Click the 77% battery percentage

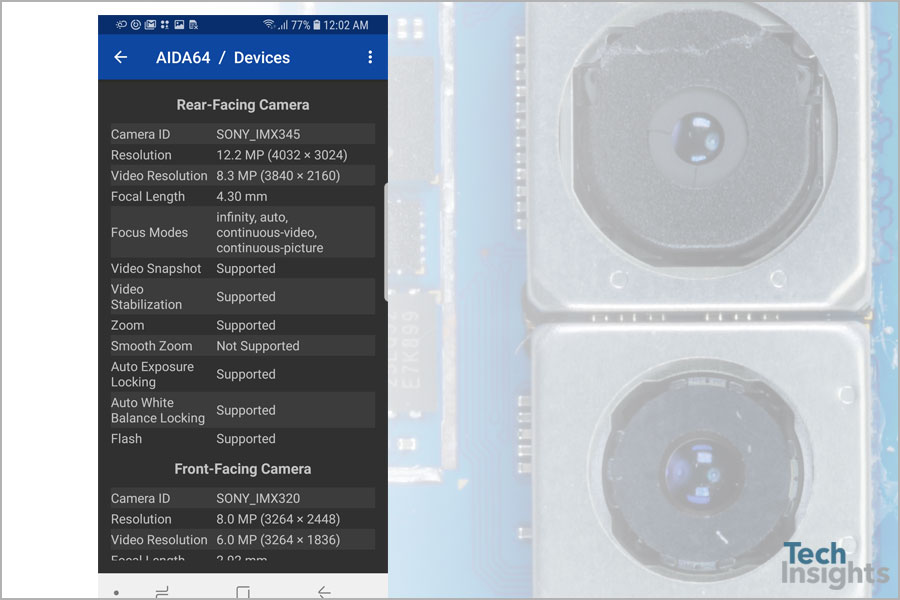click(x=300, y=25)
